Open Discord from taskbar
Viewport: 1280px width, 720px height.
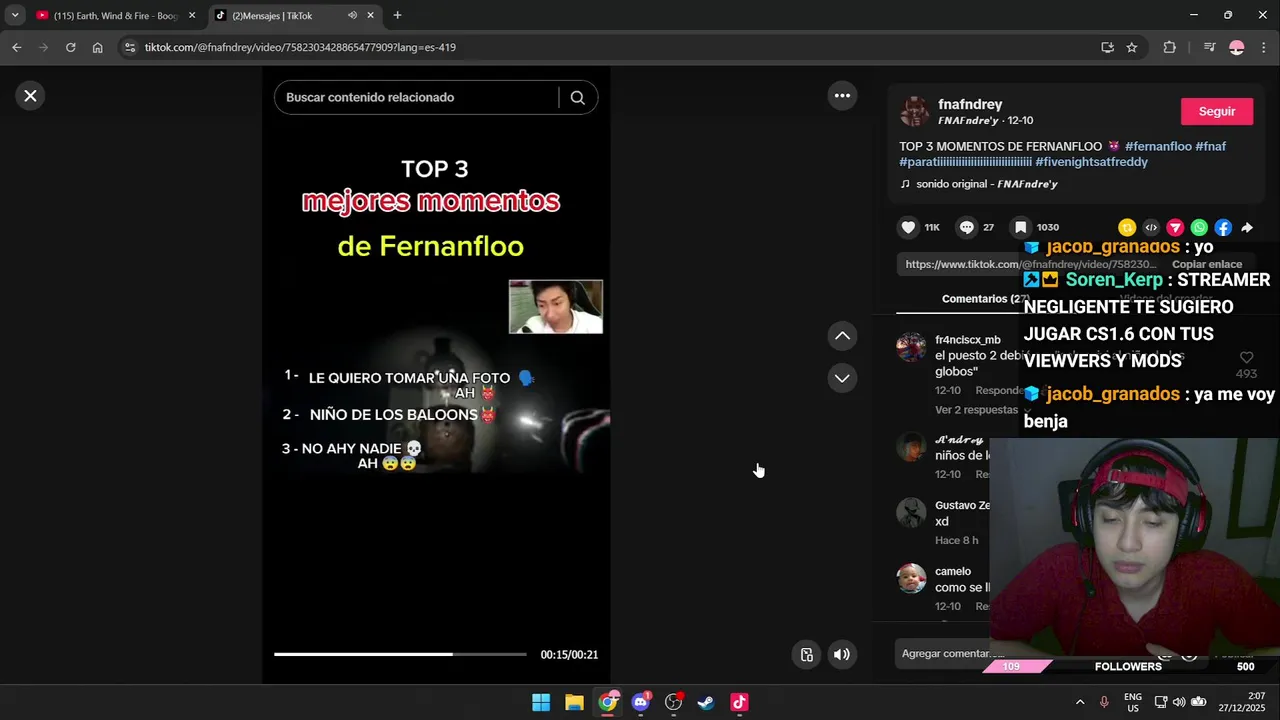click(641, 702)
